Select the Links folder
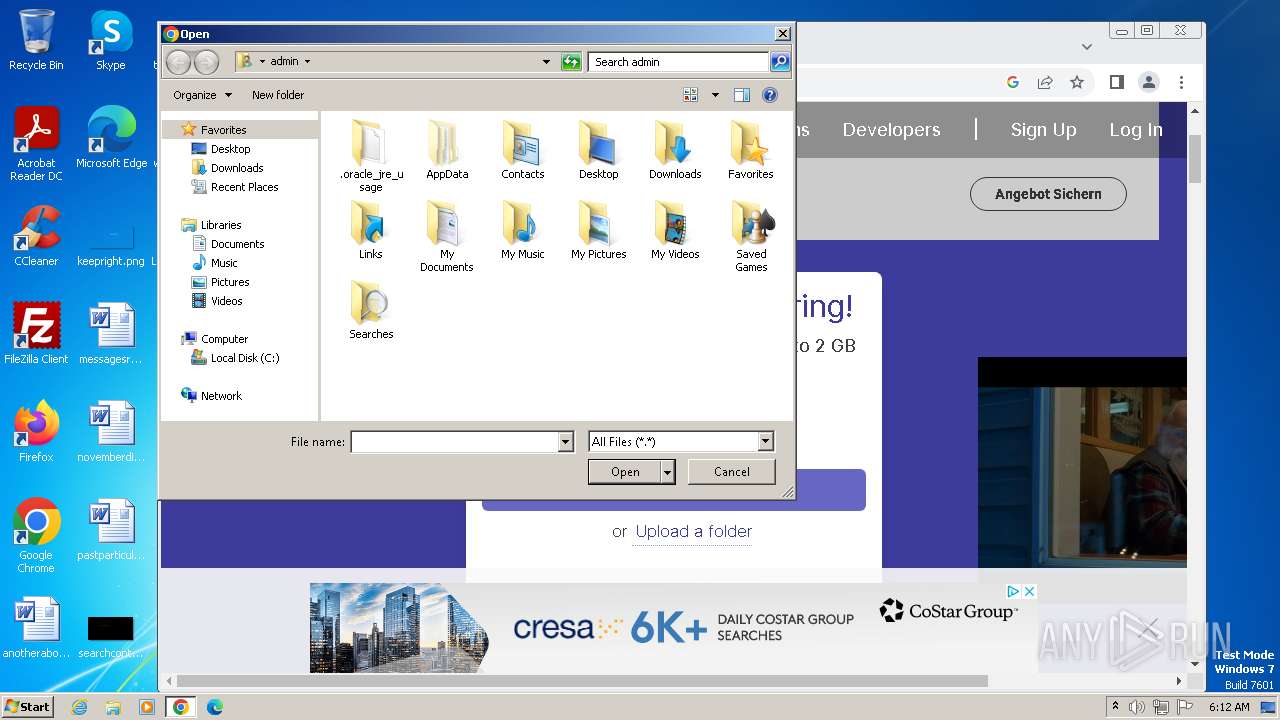This screenshot has width=1280, height=720. coord(371,230)
